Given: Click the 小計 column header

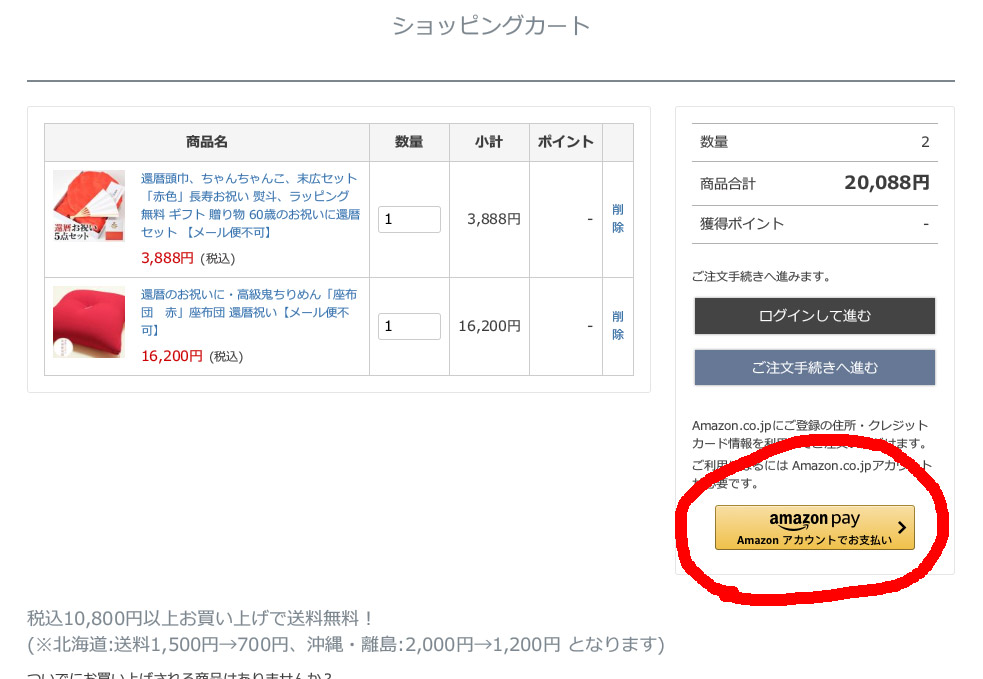Looking at the screenshot, I should pyautogui.click(x=489, y=142).
